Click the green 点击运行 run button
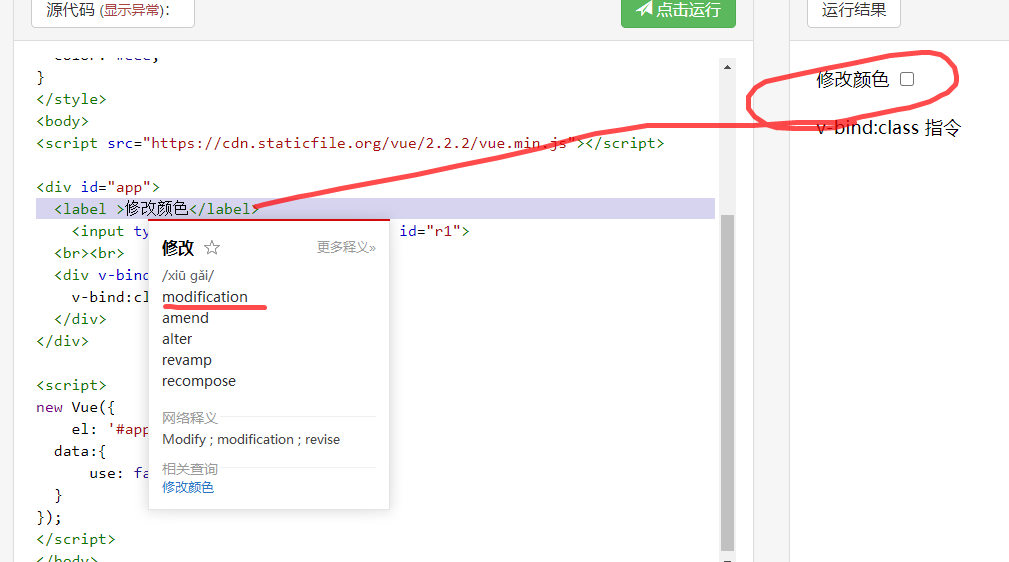 pyautogui.click(x=678, y=10)
